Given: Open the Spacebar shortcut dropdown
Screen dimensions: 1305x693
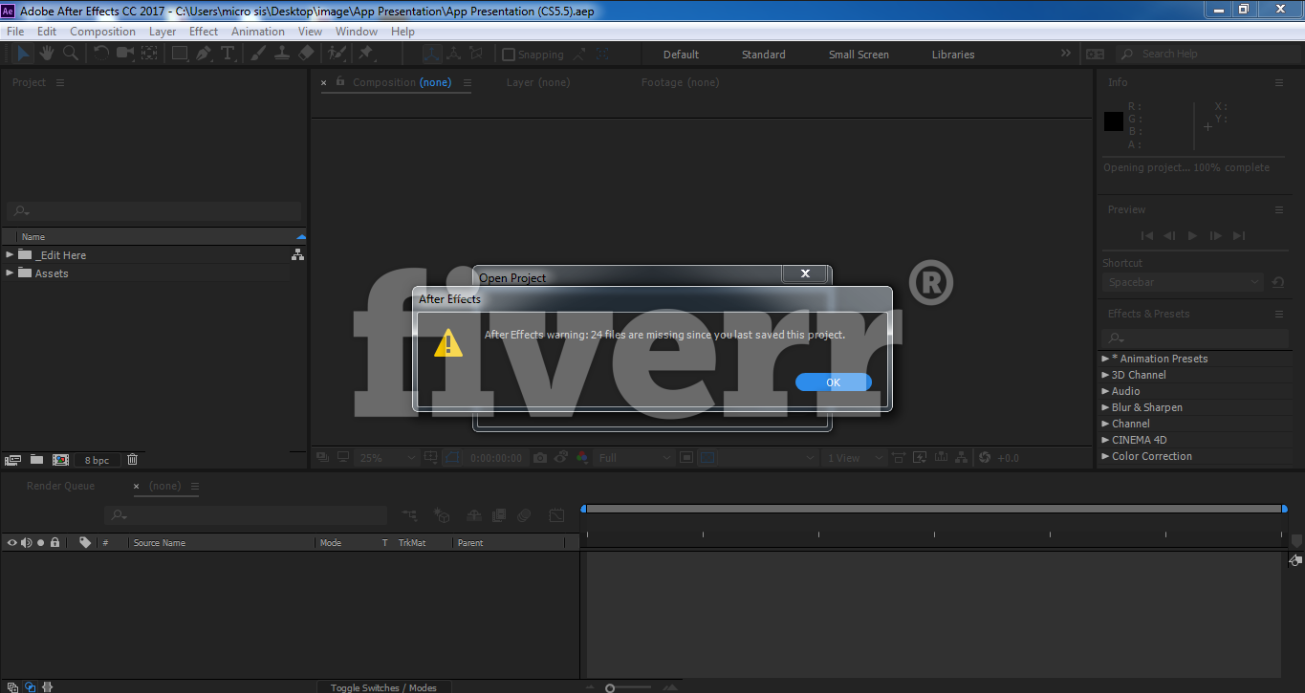Looking at the screenshot, I should (1183, 283).
